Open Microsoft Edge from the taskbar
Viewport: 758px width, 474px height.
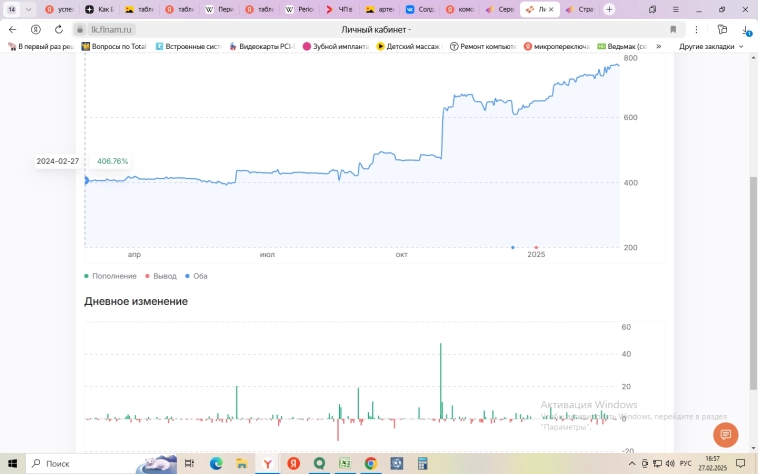pos(216,464)
